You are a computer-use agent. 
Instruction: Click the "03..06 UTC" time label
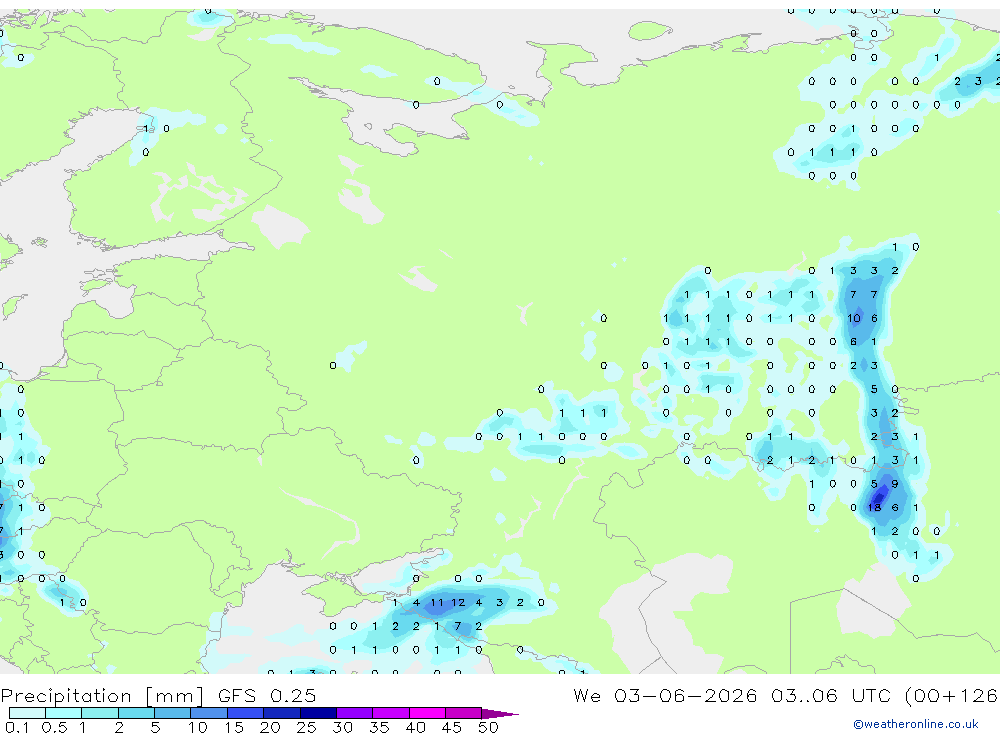coord(830,695)
